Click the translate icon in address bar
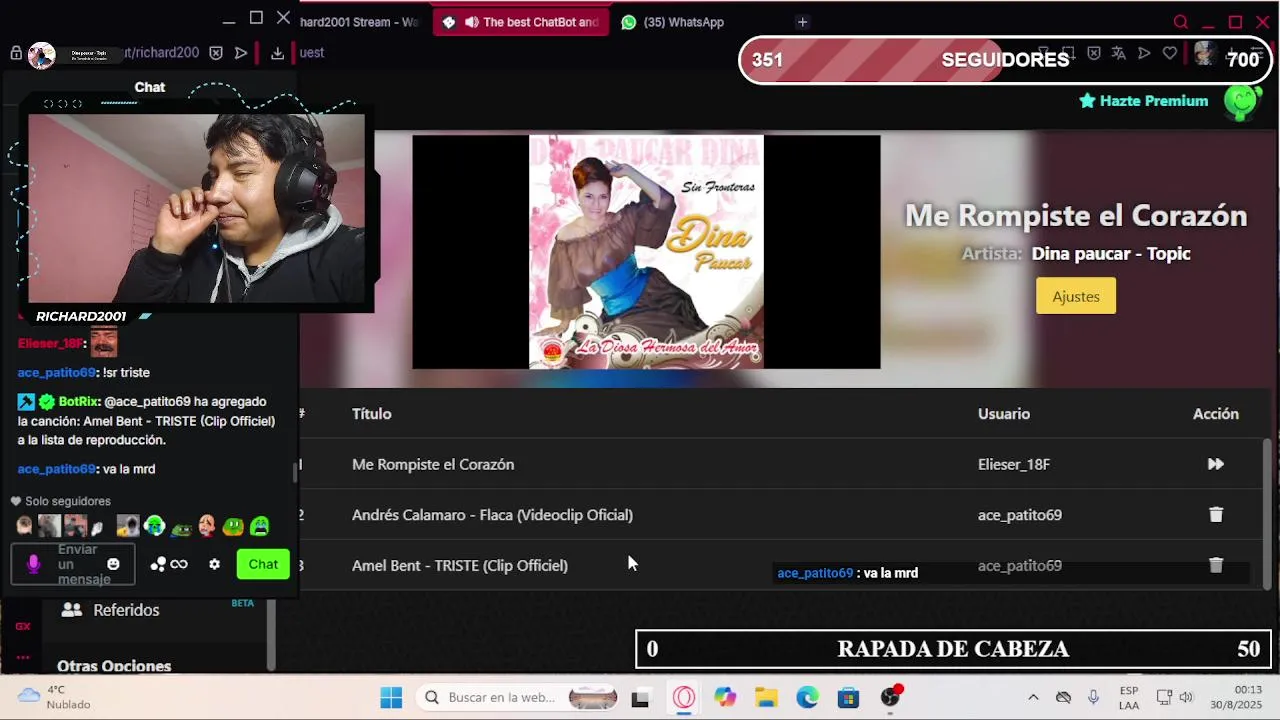This screenshot has width=1280, height=720. (x=1118, y=53)
